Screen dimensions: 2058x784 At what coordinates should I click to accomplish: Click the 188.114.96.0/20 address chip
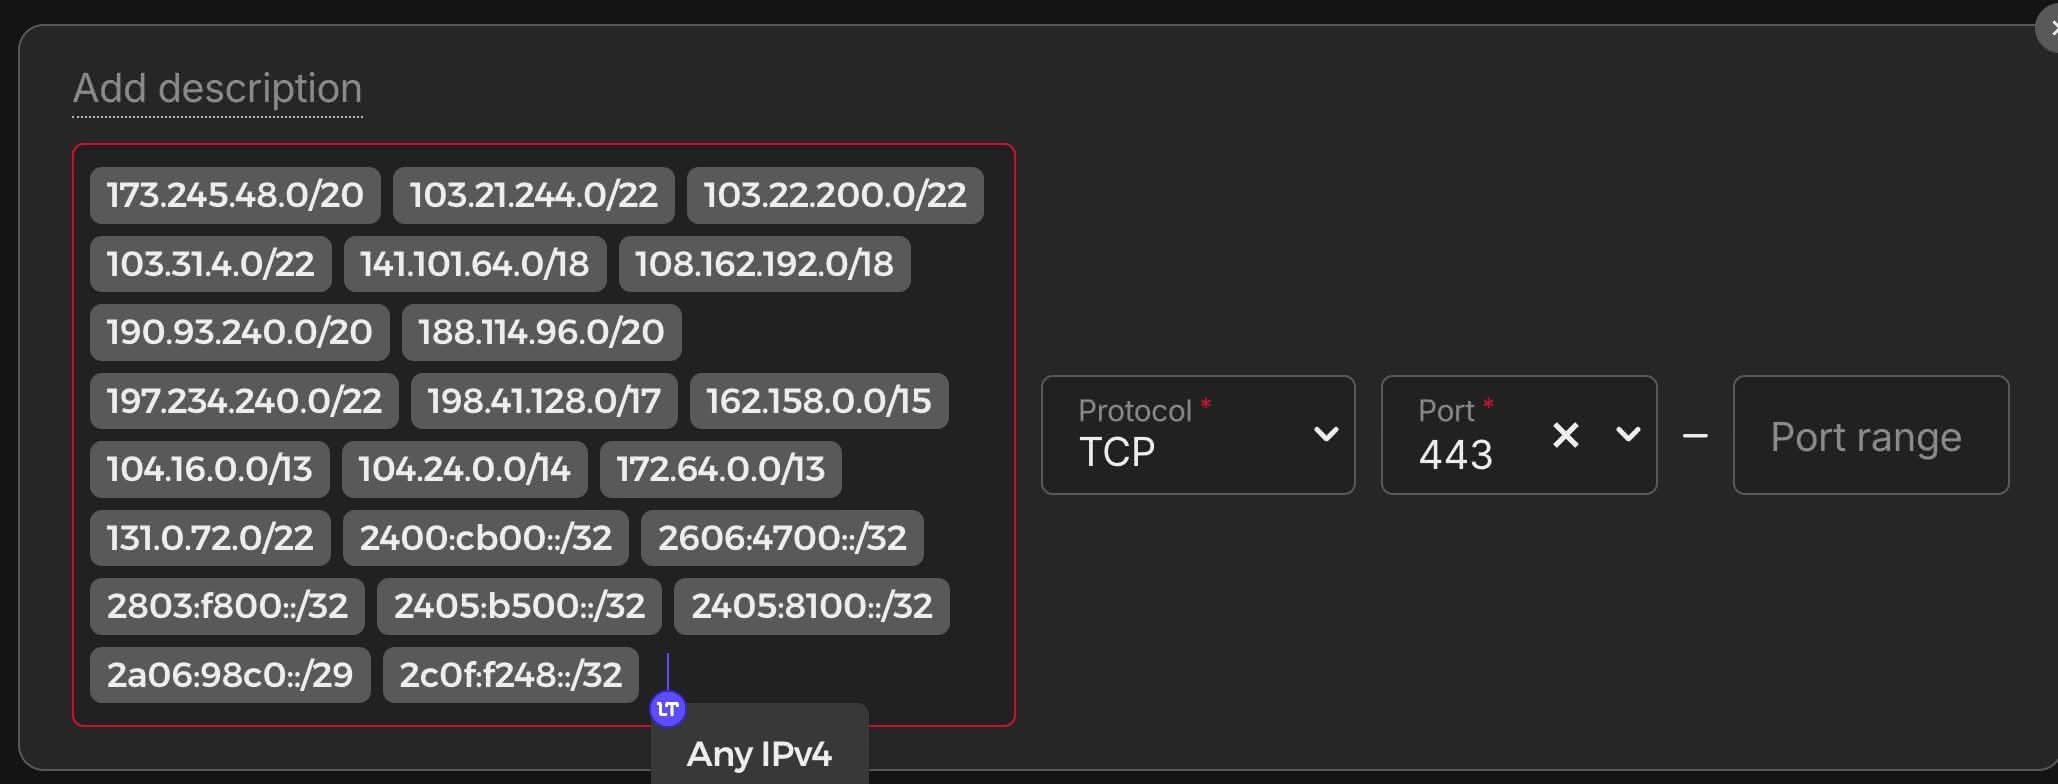click(541, 332)
